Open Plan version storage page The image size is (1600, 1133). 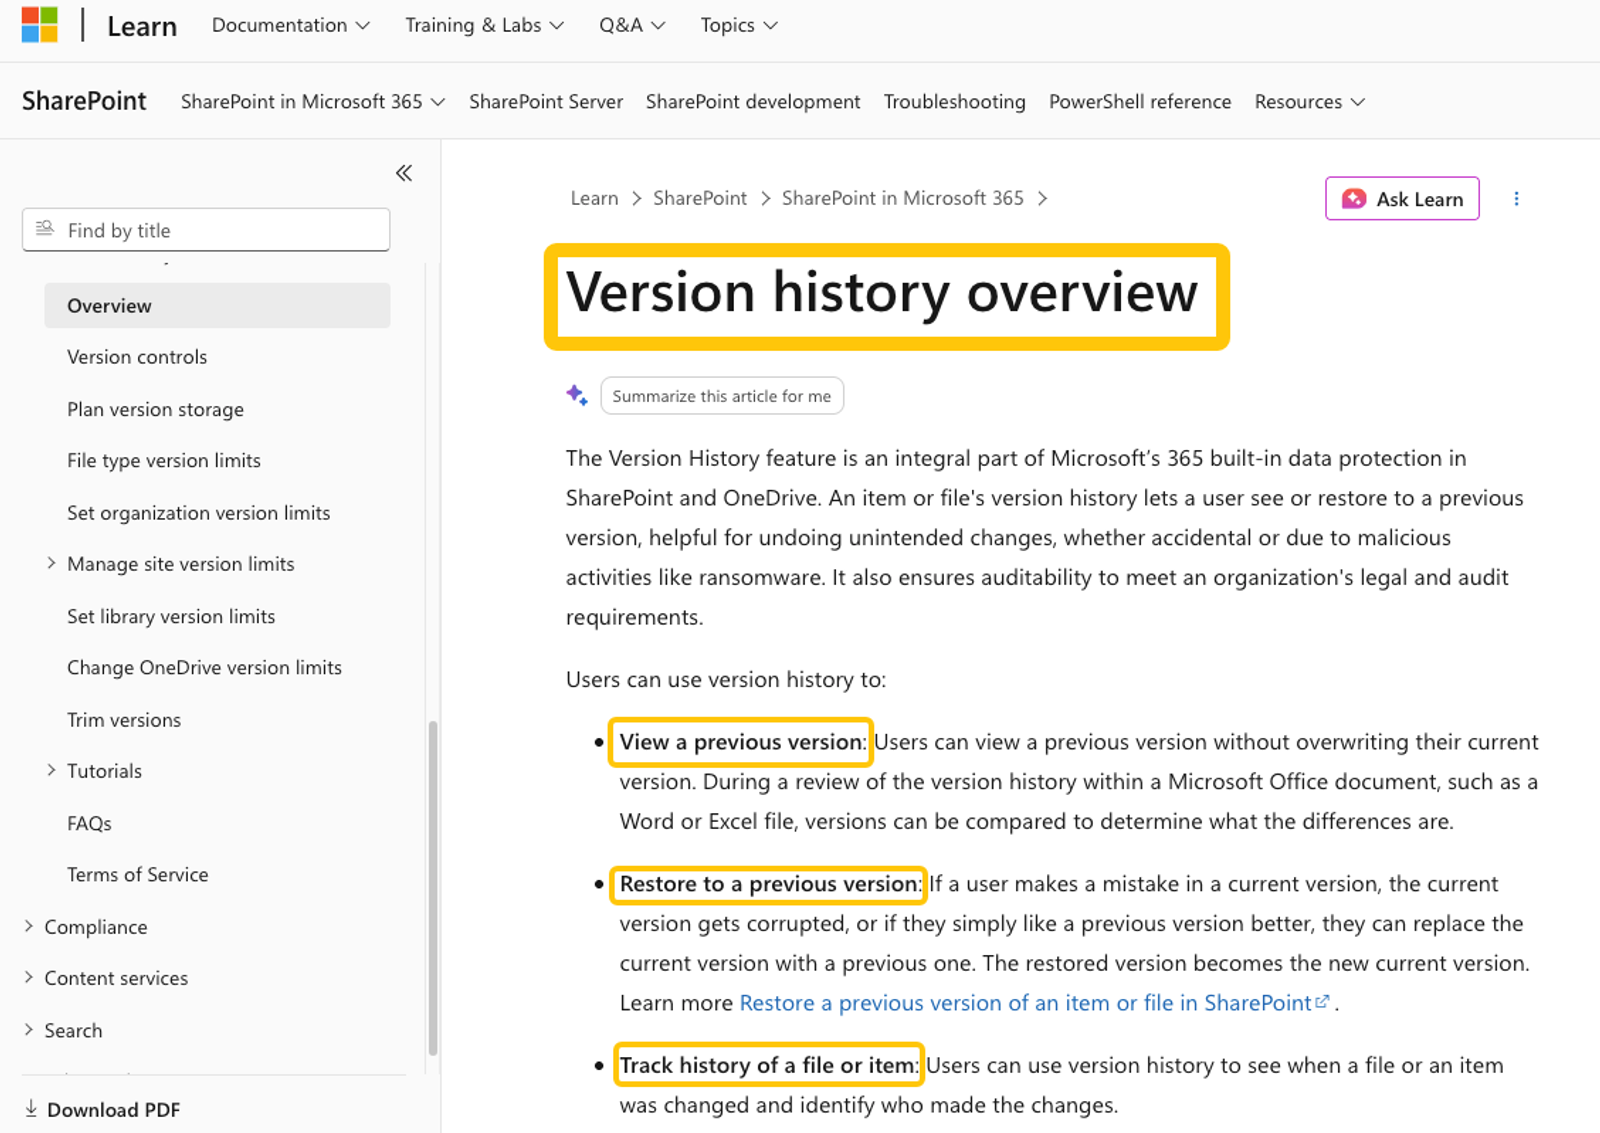tap(155, 409)
